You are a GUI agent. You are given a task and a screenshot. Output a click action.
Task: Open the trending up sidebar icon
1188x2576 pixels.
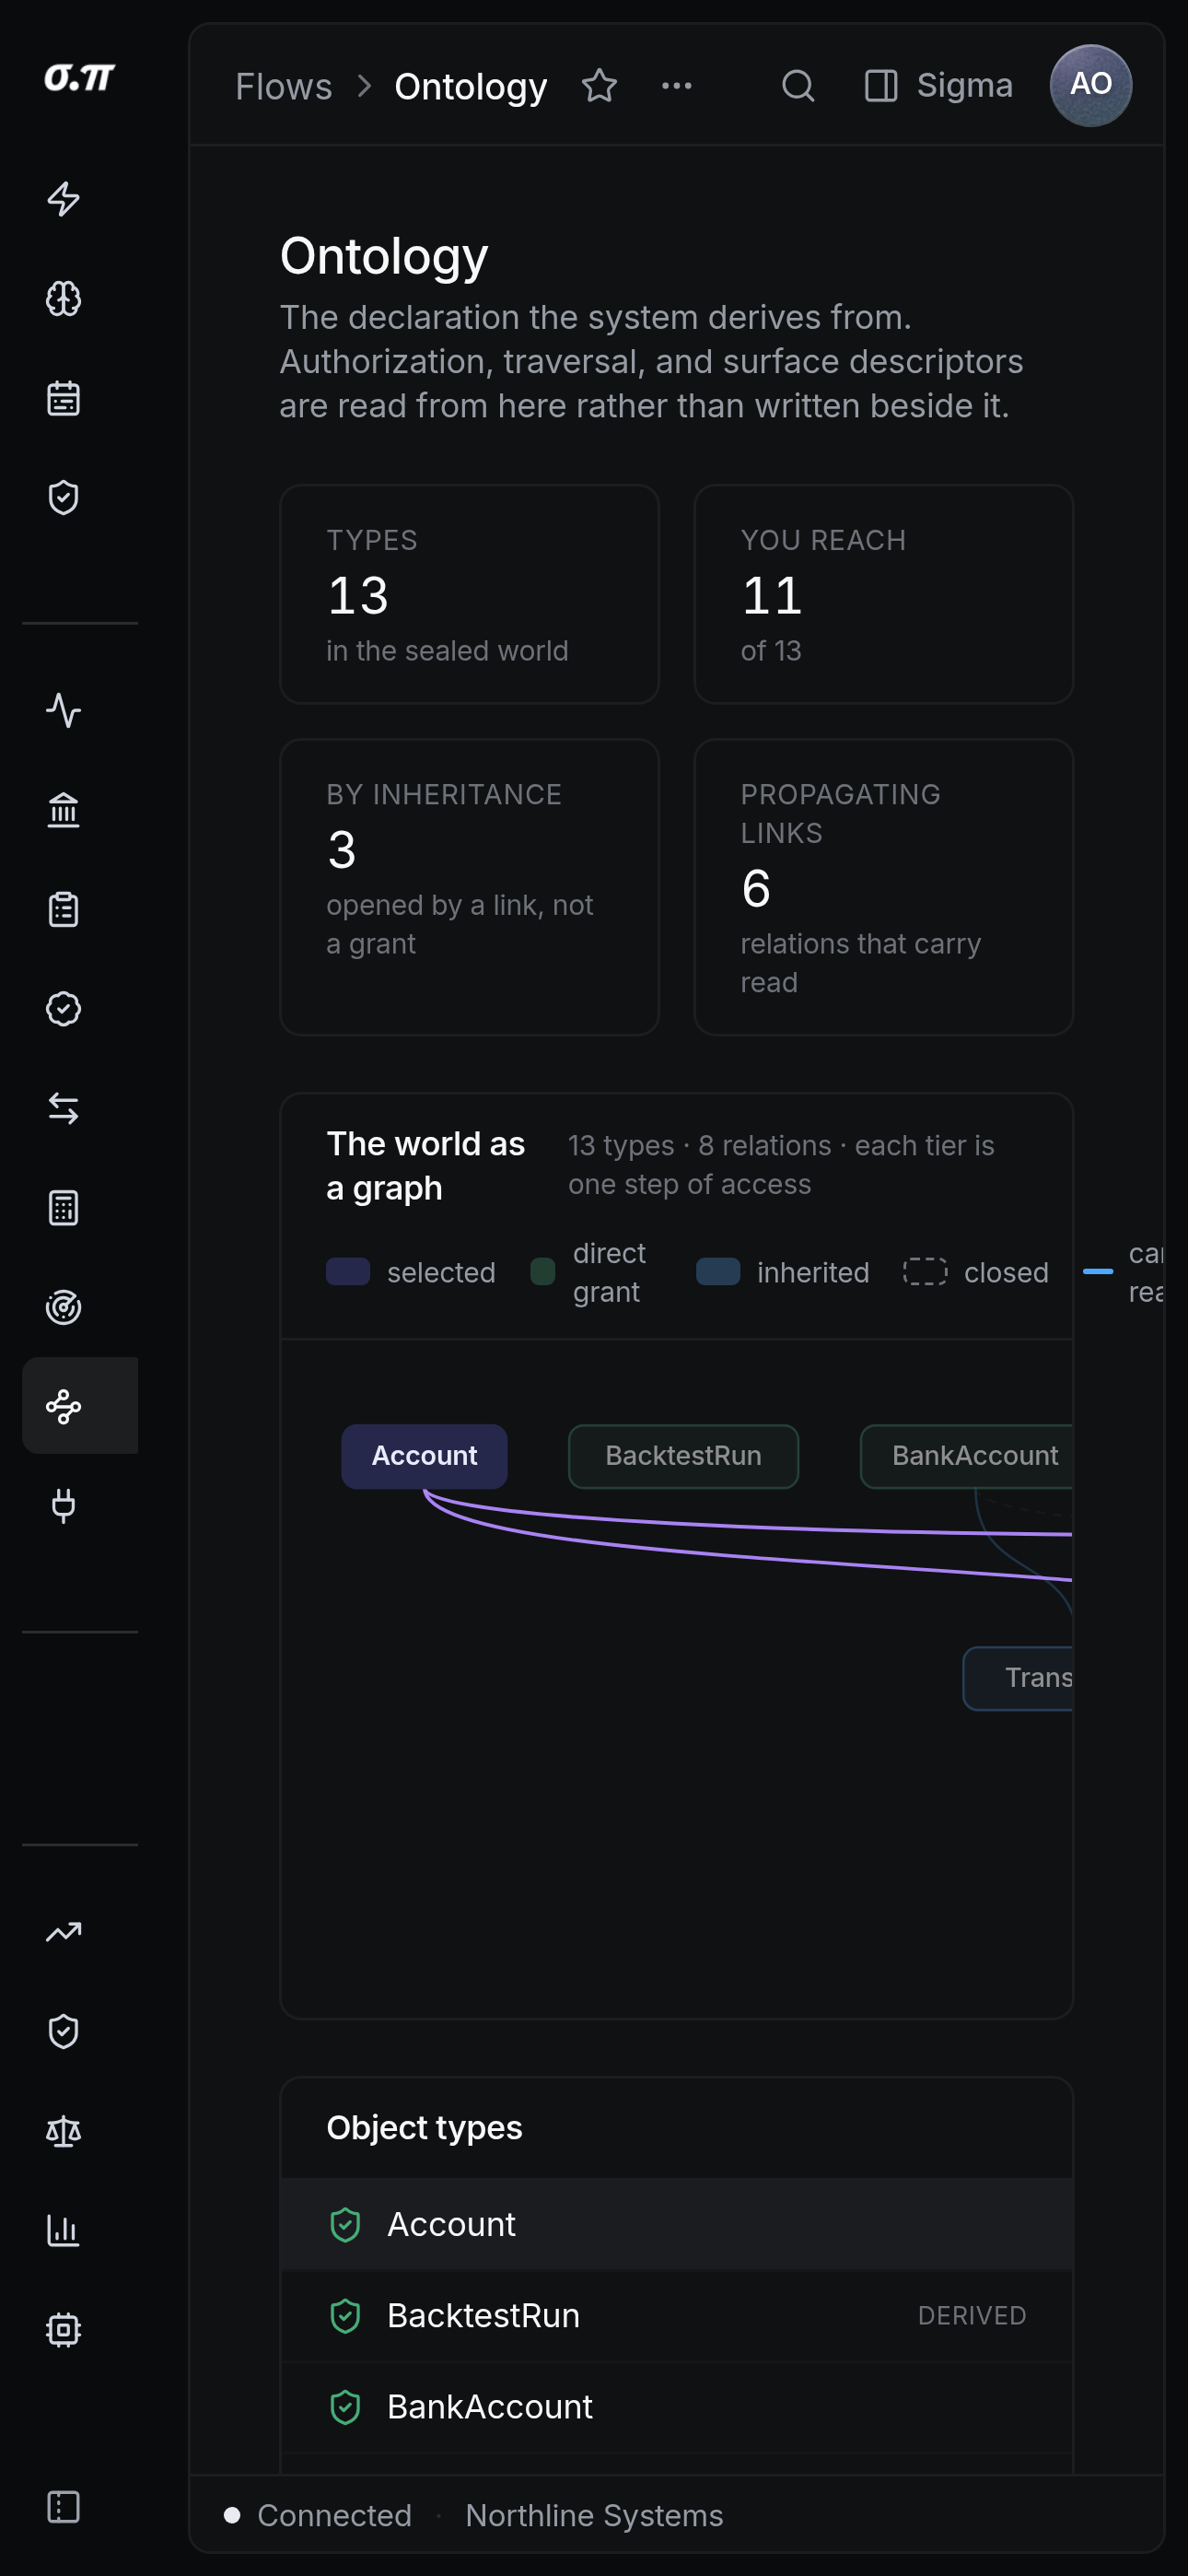[64, 1932]
